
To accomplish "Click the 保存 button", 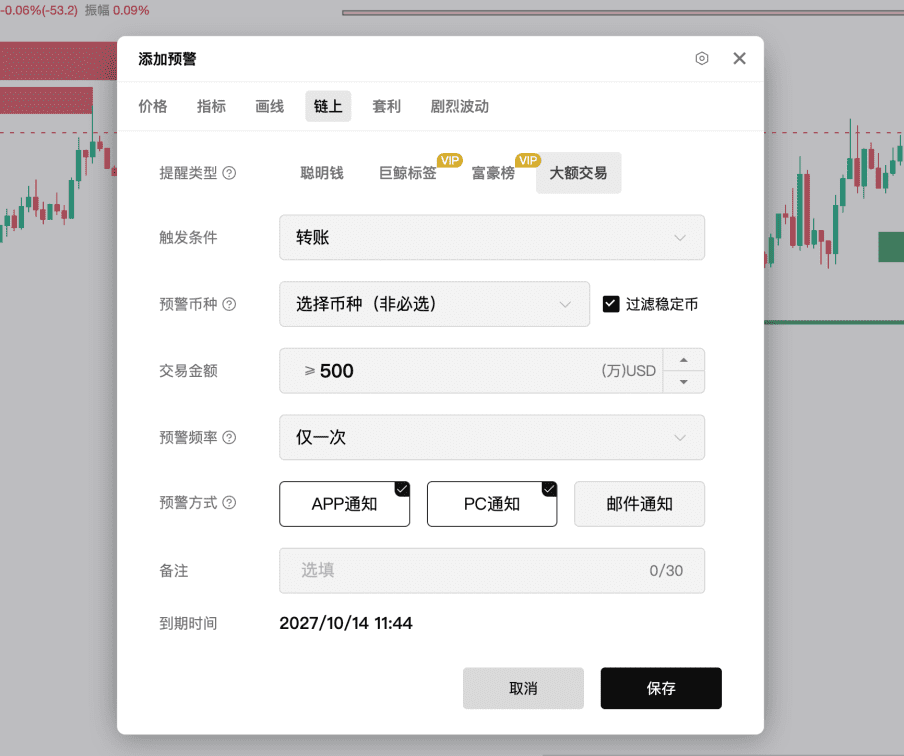I will (661, 688).
